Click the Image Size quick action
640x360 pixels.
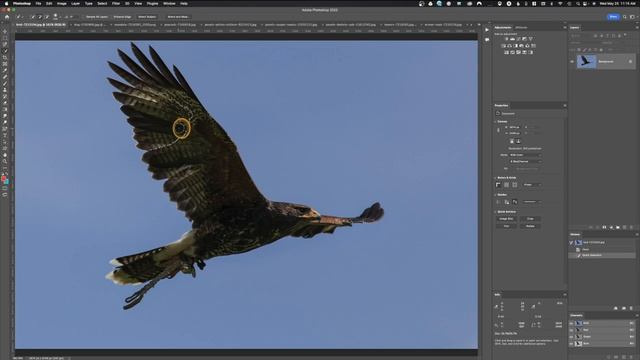(x=507, y=219)
